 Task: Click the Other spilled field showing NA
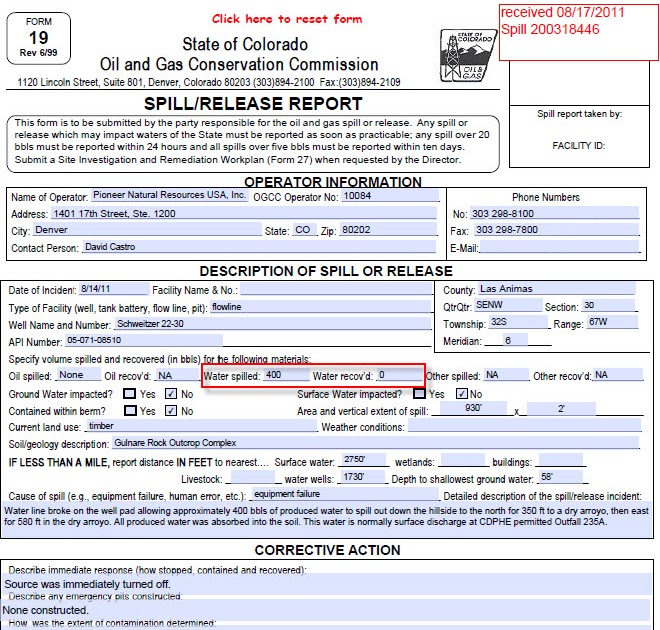[x=506, y=375]
